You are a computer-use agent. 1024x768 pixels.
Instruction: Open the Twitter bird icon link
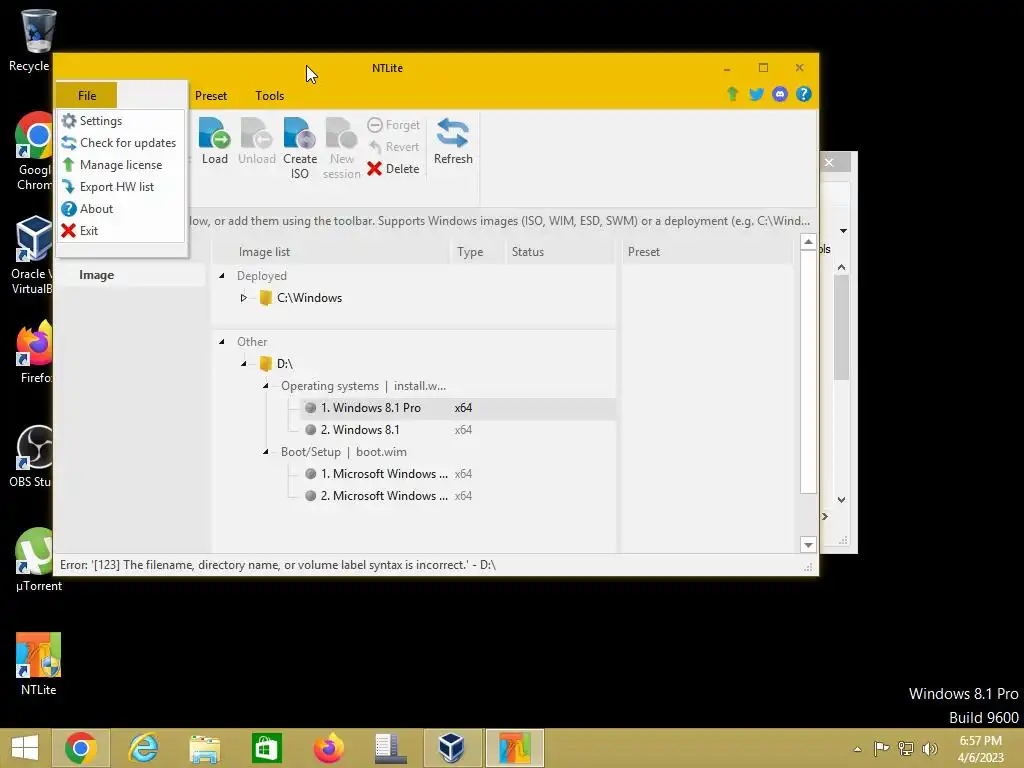tap(756, 94)
